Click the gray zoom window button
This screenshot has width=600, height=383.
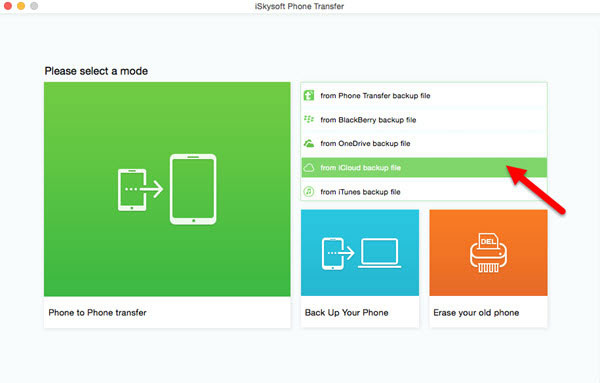pyautogui.click(x=34, y=6)
